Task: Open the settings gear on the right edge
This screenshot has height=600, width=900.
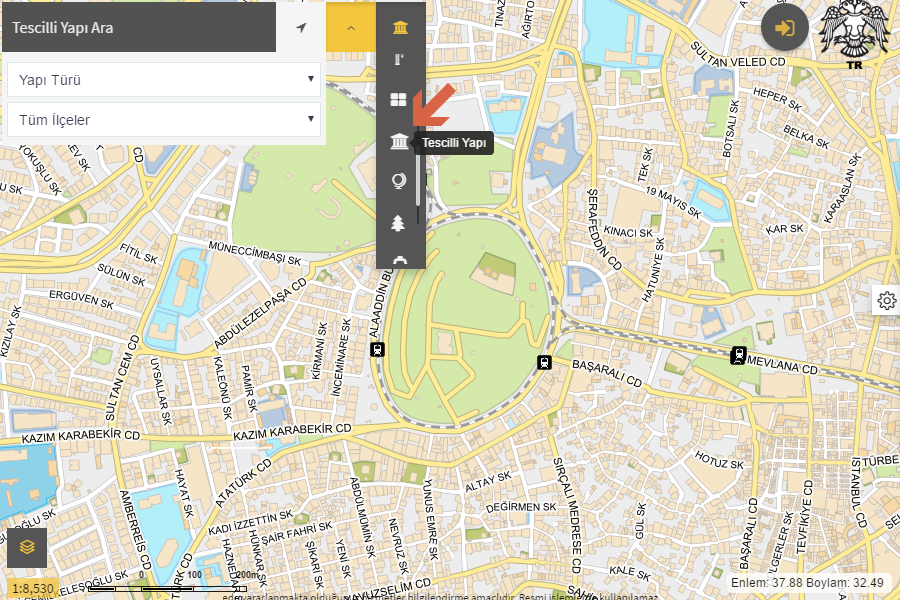Action: point(886,300)
